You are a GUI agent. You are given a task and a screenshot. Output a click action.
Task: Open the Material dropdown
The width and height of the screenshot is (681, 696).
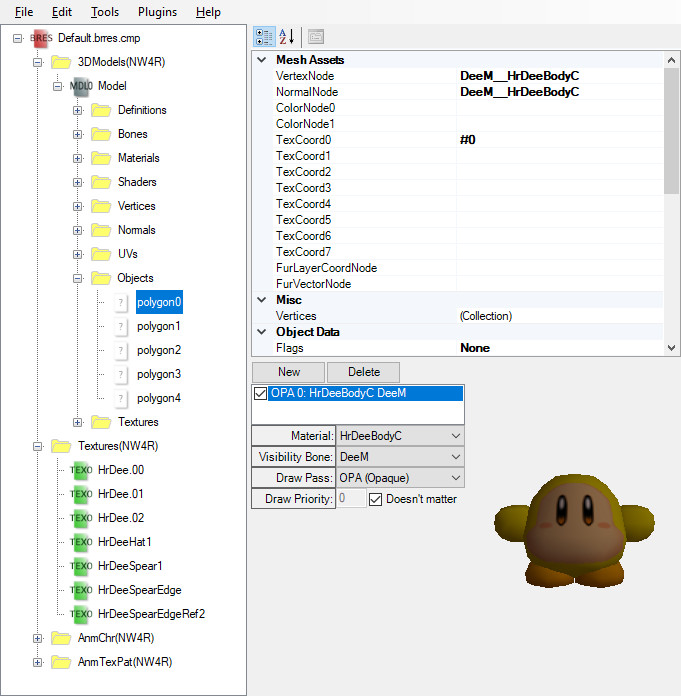456,436
